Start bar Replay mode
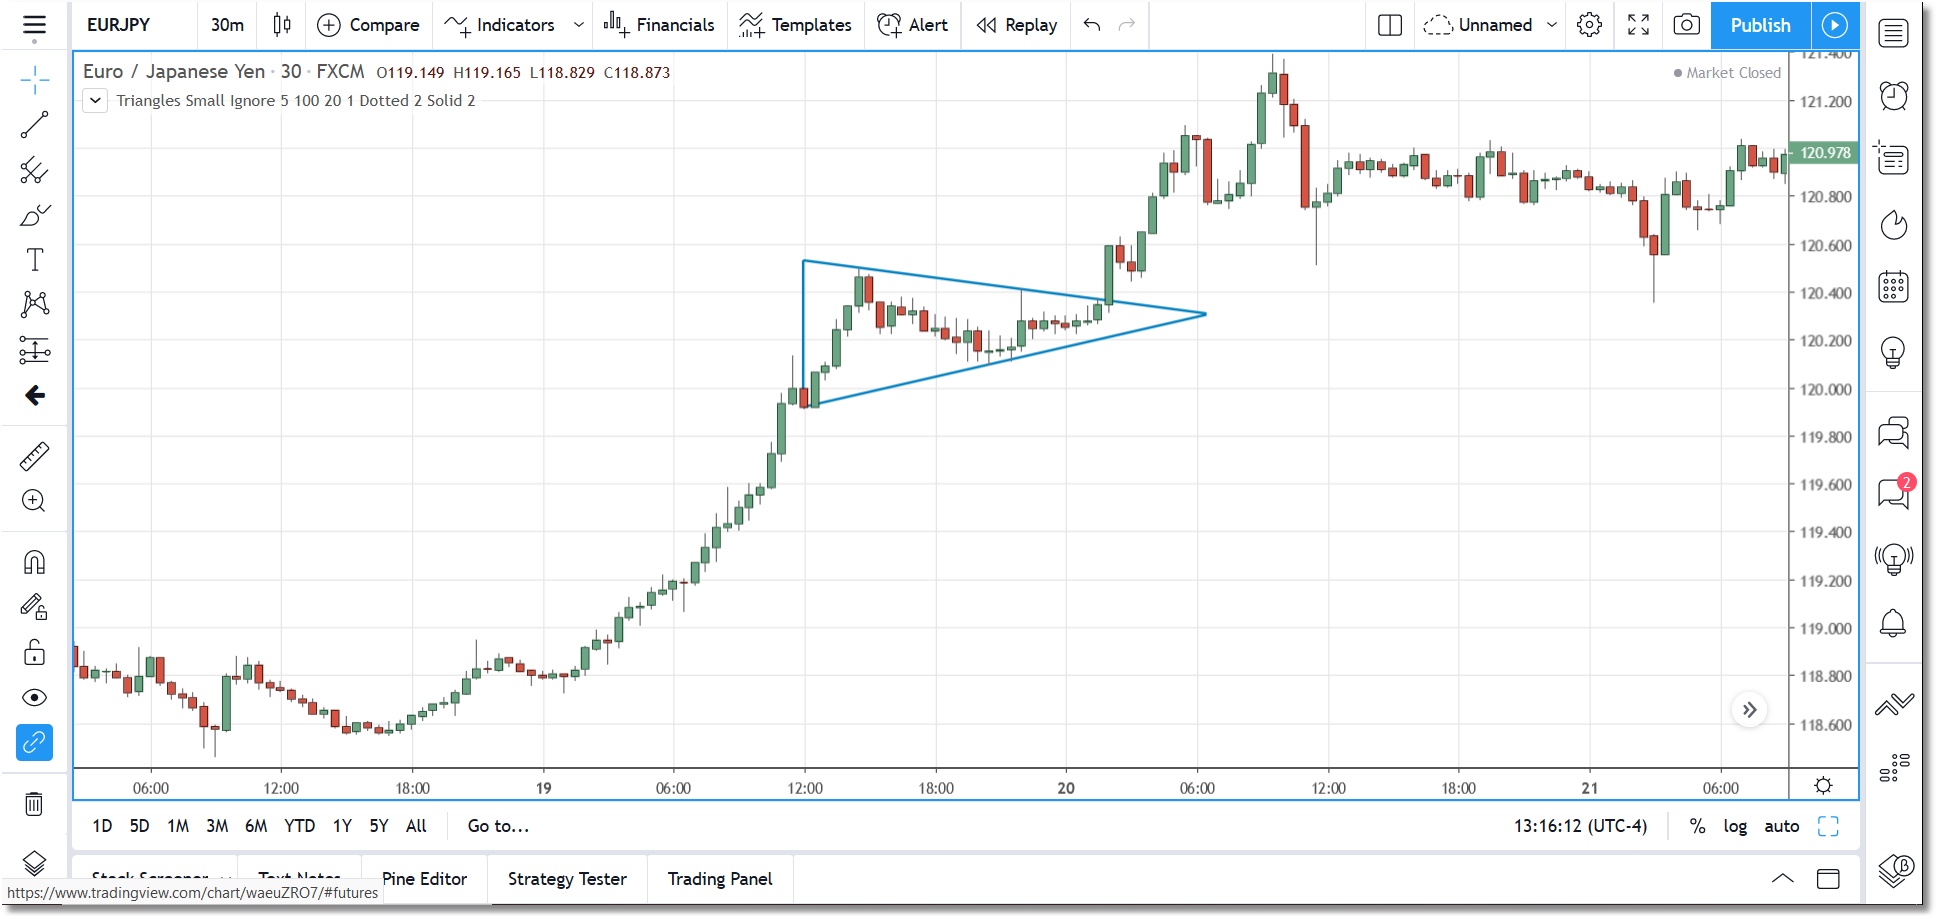 (x=1017, y=25)
